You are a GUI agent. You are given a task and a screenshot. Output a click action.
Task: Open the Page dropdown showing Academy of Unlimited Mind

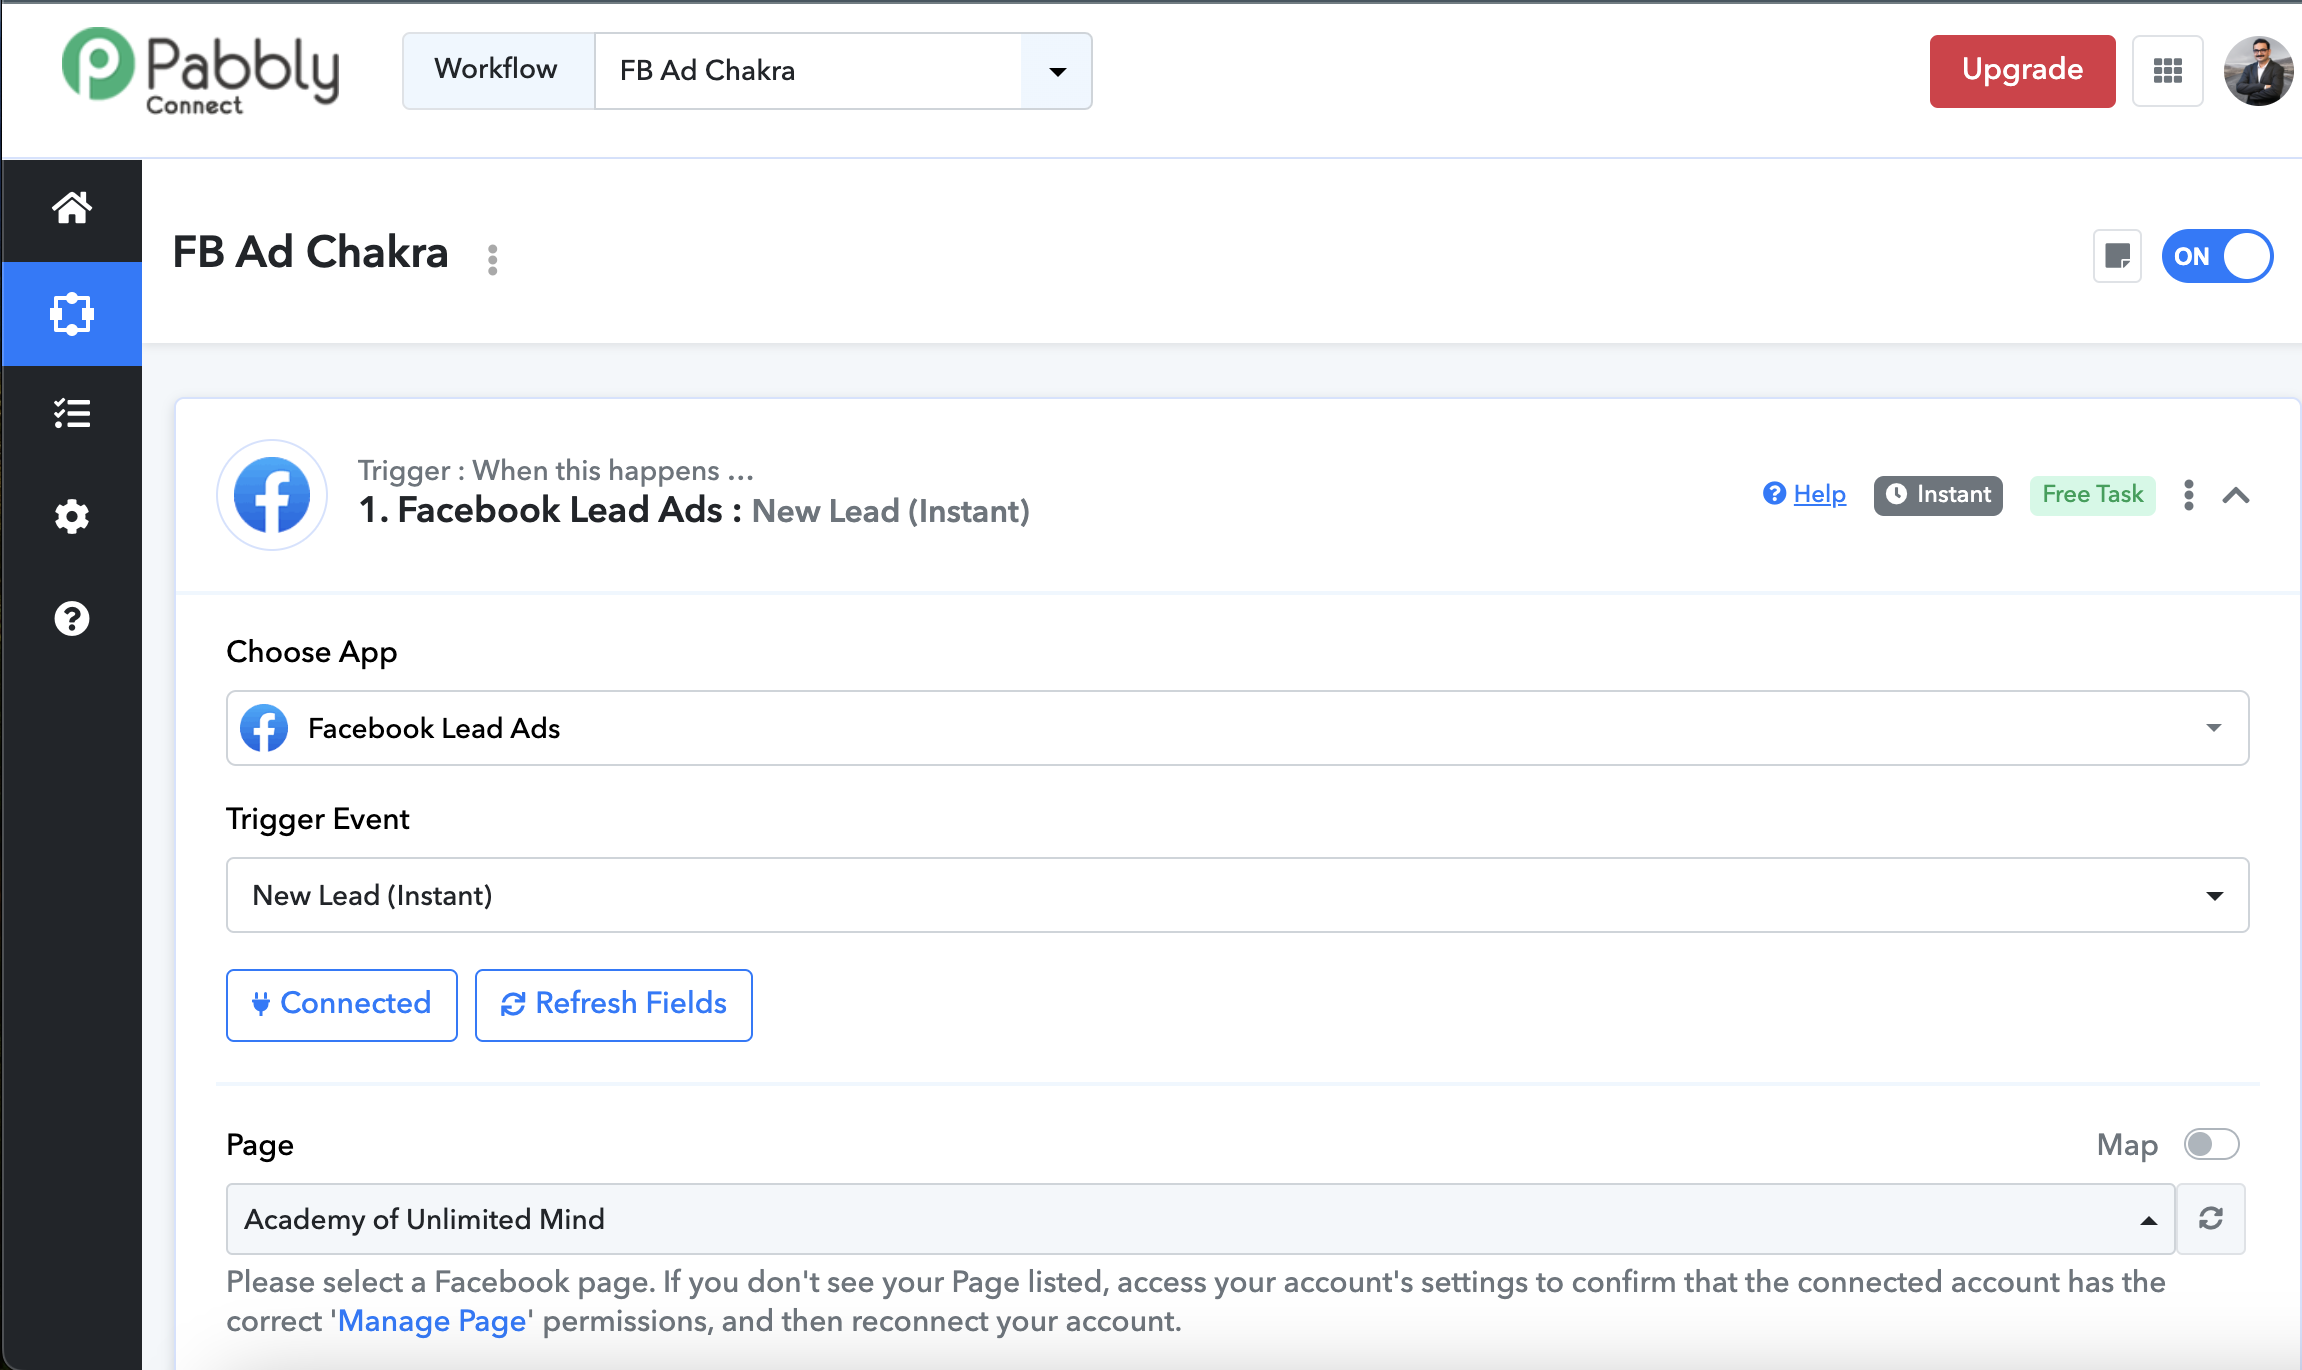coord(1200,1219)
